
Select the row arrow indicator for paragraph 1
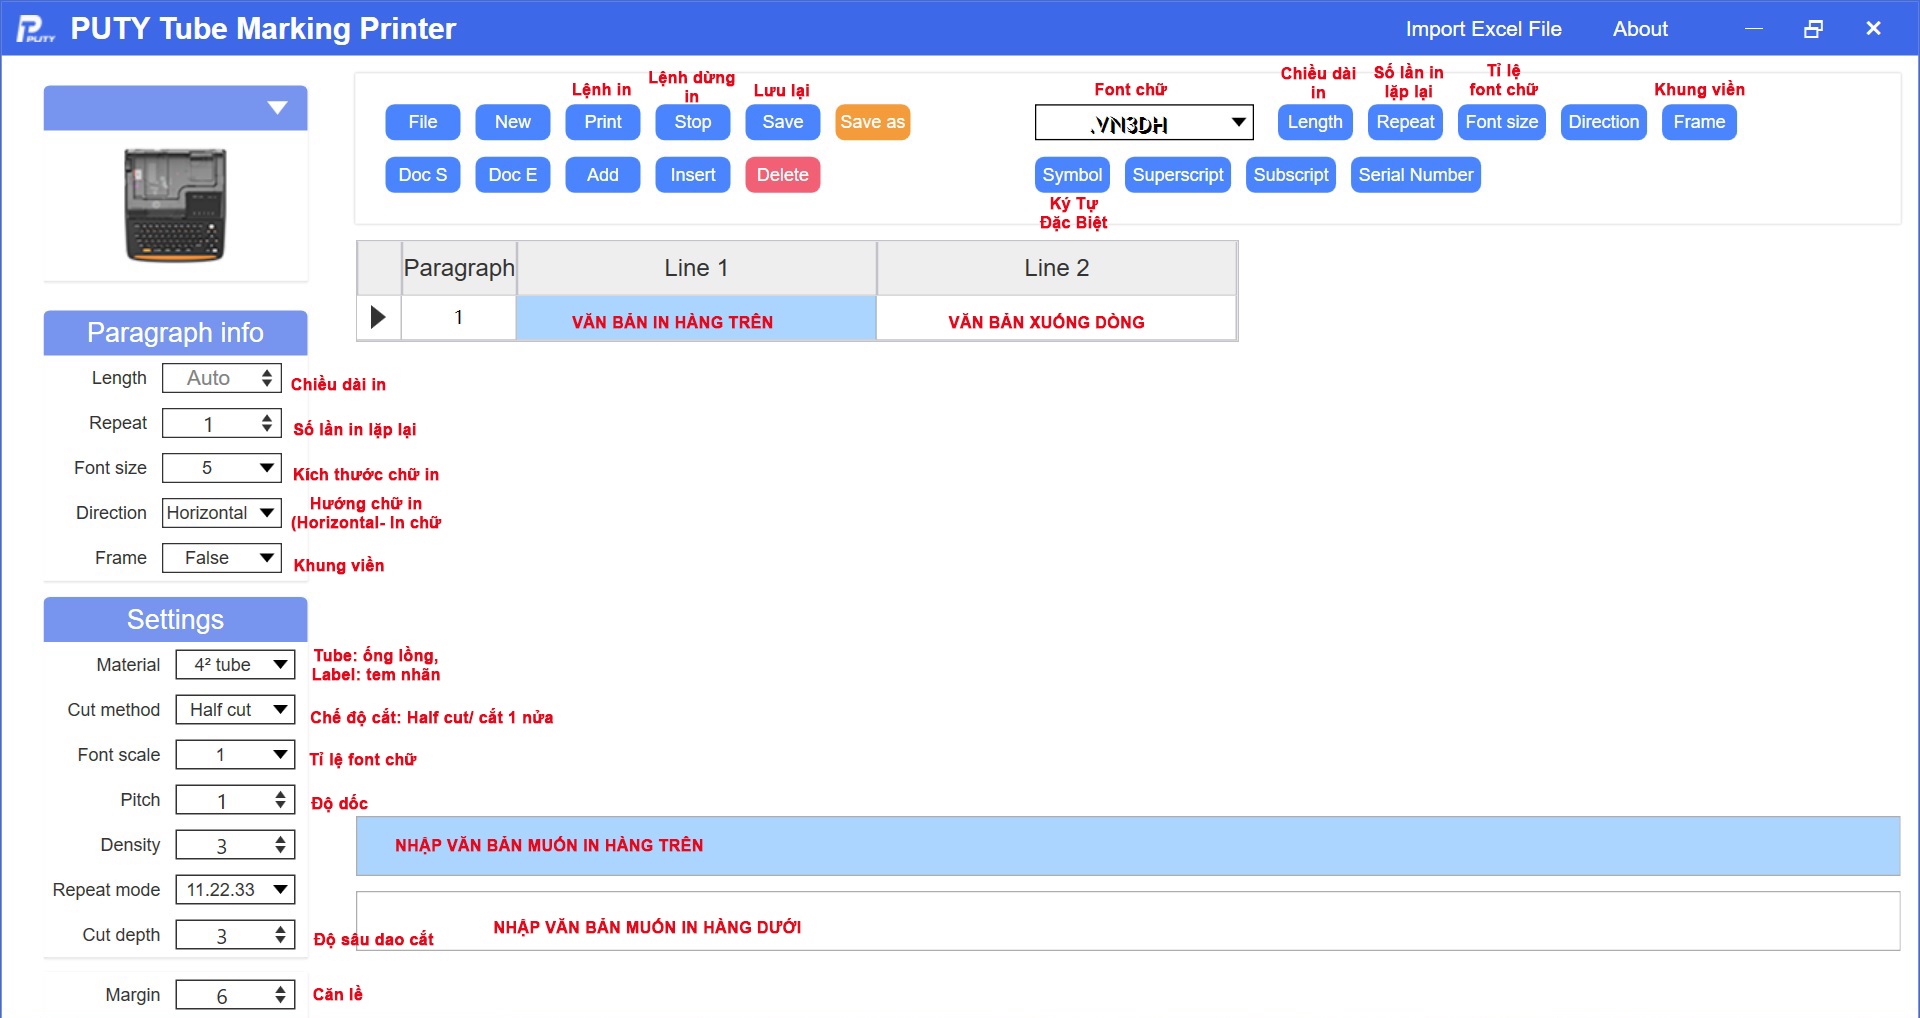(x=378, y=318)
